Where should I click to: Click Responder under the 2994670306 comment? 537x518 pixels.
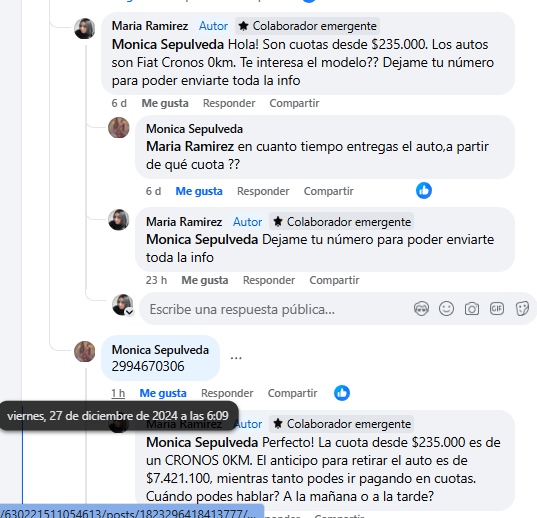coord(227,393)
